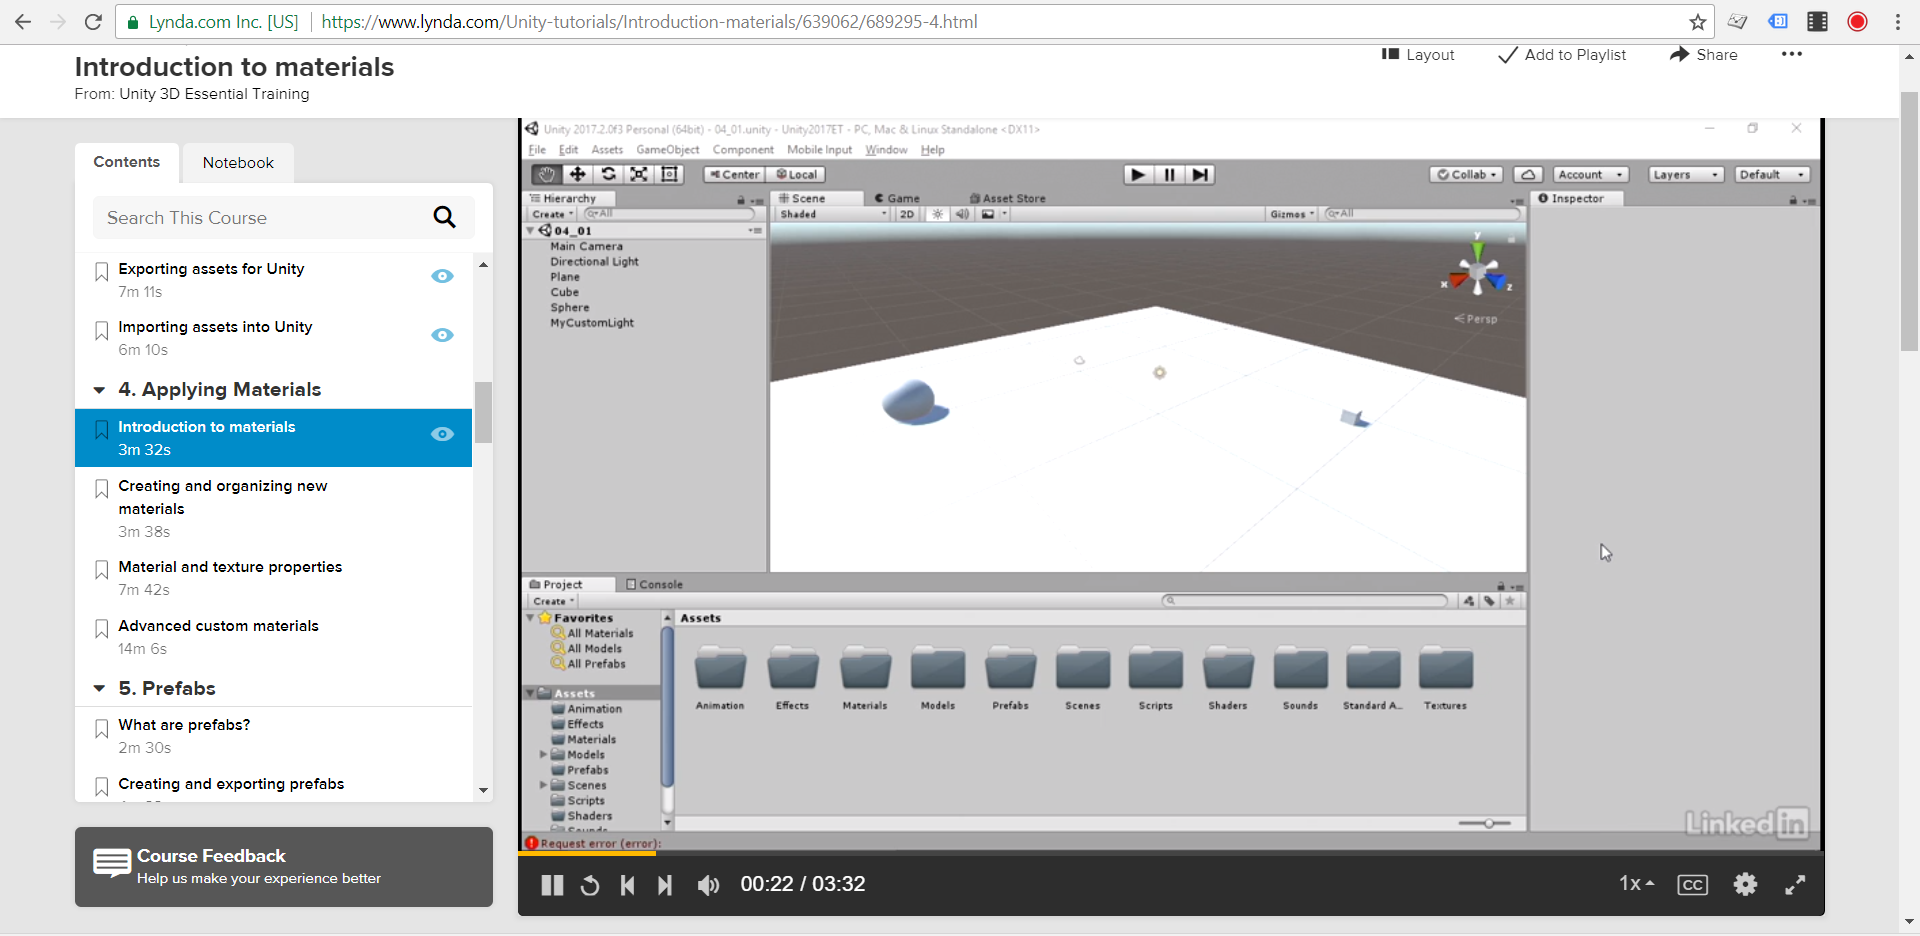This screenshot has height=936, width=1920.
Task: Select Unity Scale tool
Action: [x=639, y=174]
